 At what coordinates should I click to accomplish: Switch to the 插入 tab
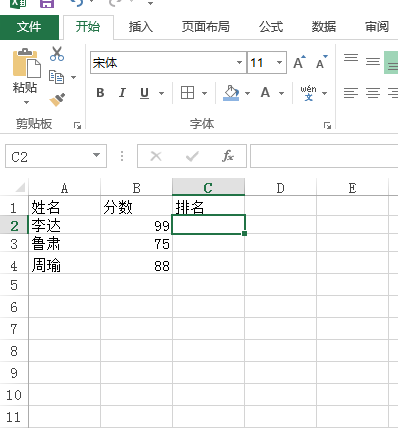(141, 27)
